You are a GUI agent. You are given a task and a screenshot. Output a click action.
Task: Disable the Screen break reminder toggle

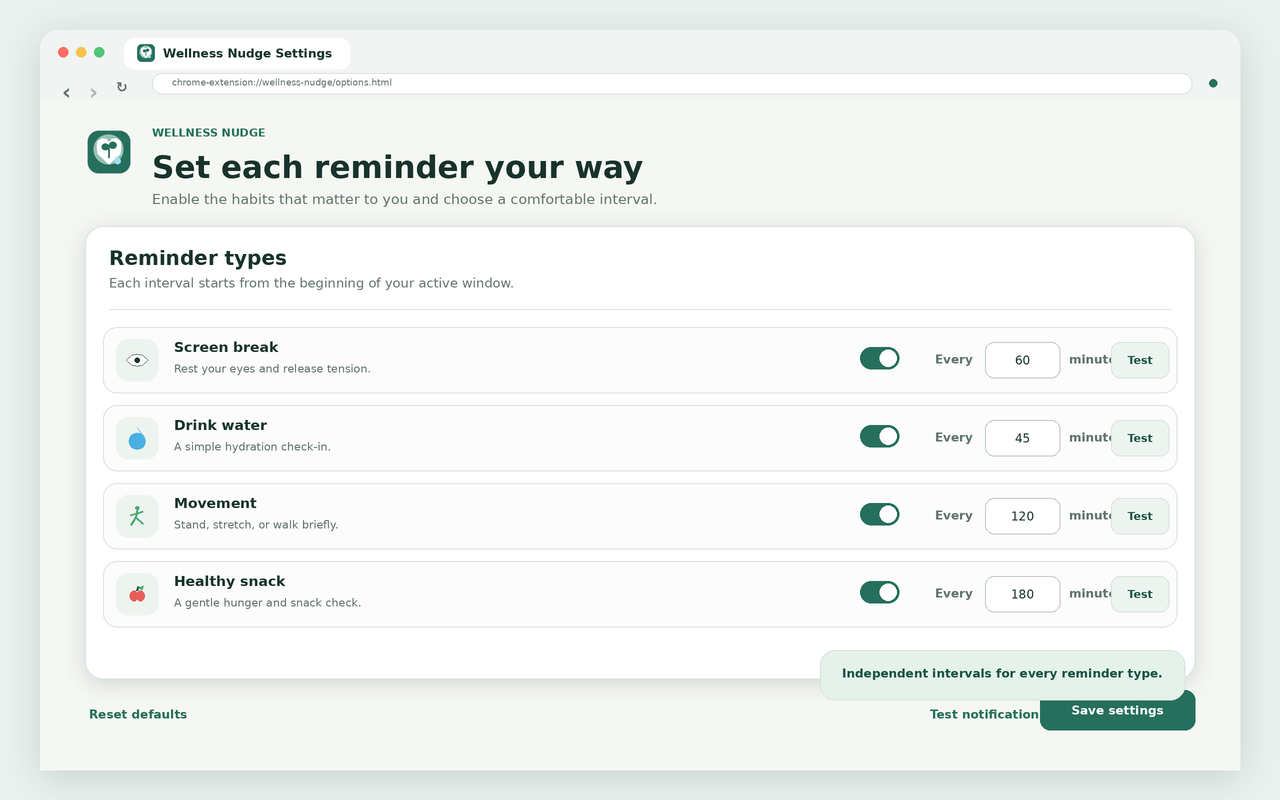click(880, 358)
